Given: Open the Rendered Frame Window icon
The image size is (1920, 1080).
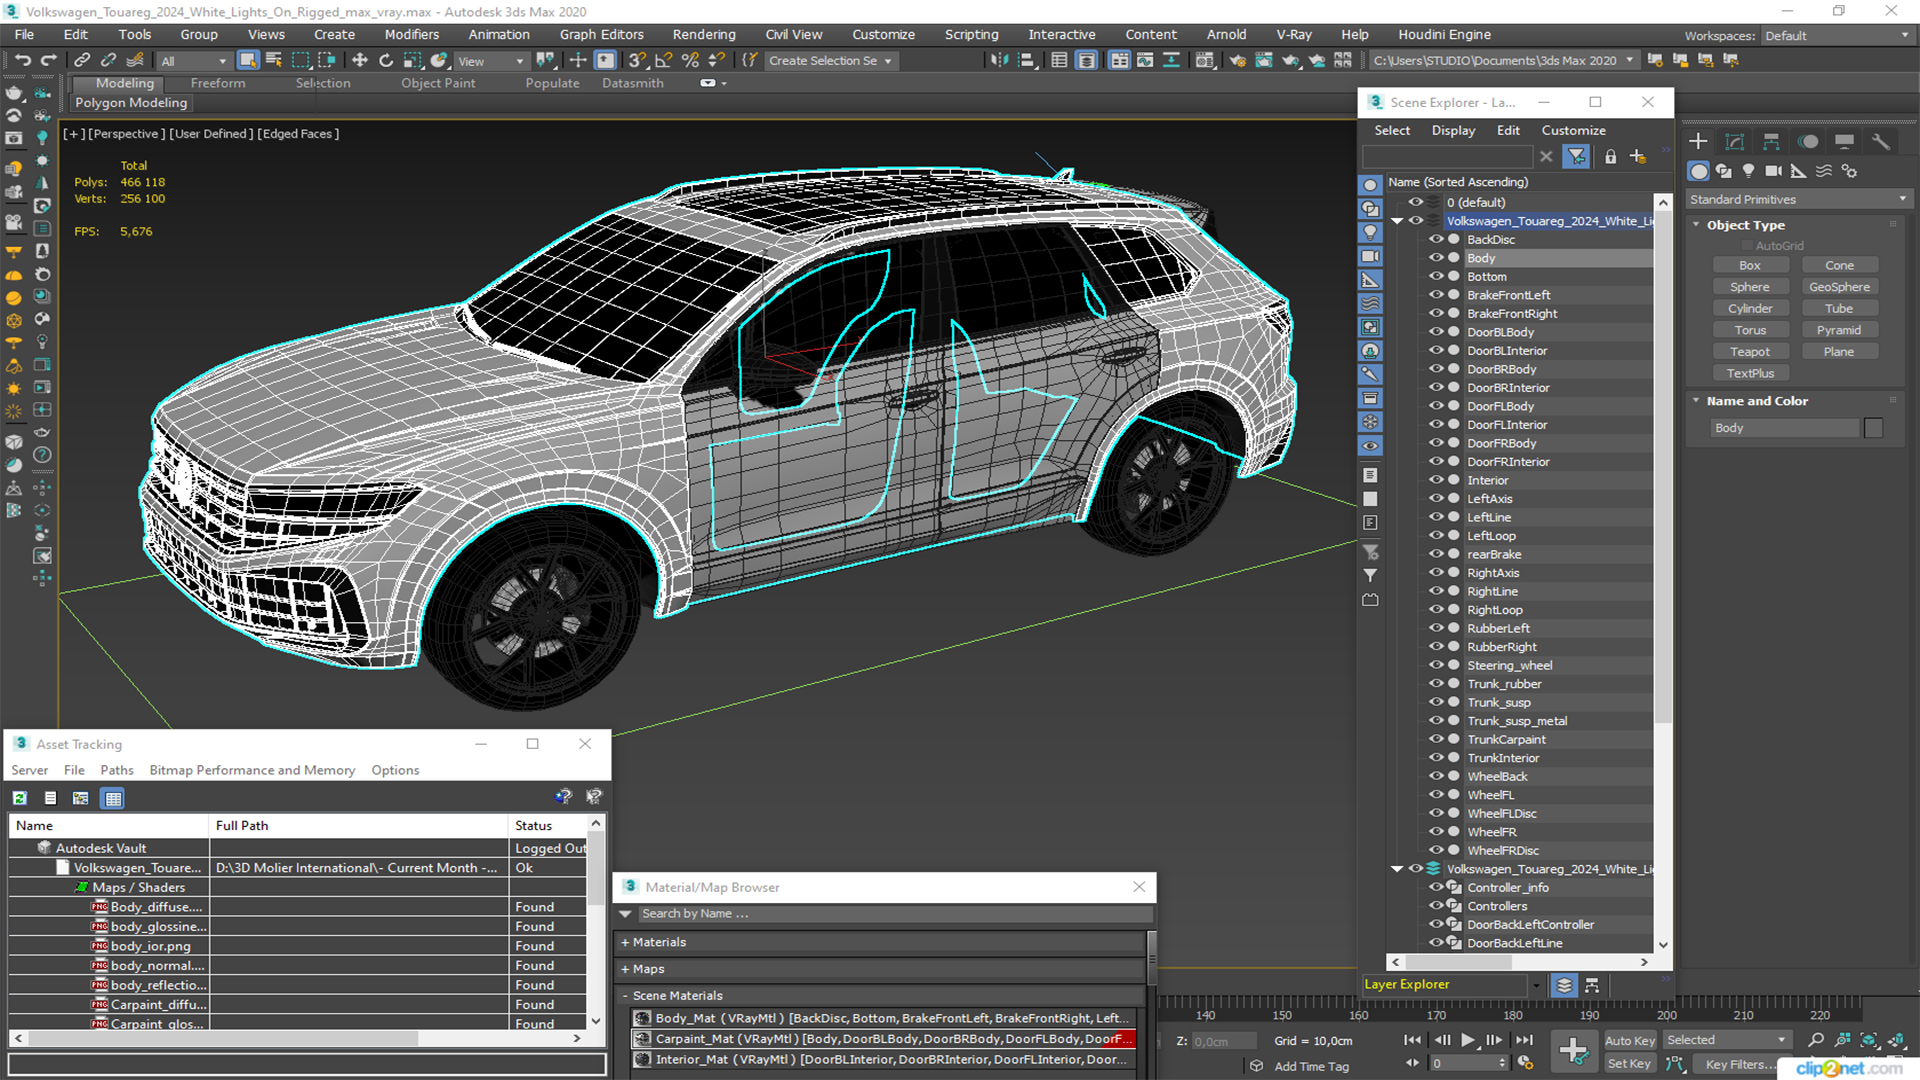Looking at the screenshot, I should 1264,60.
